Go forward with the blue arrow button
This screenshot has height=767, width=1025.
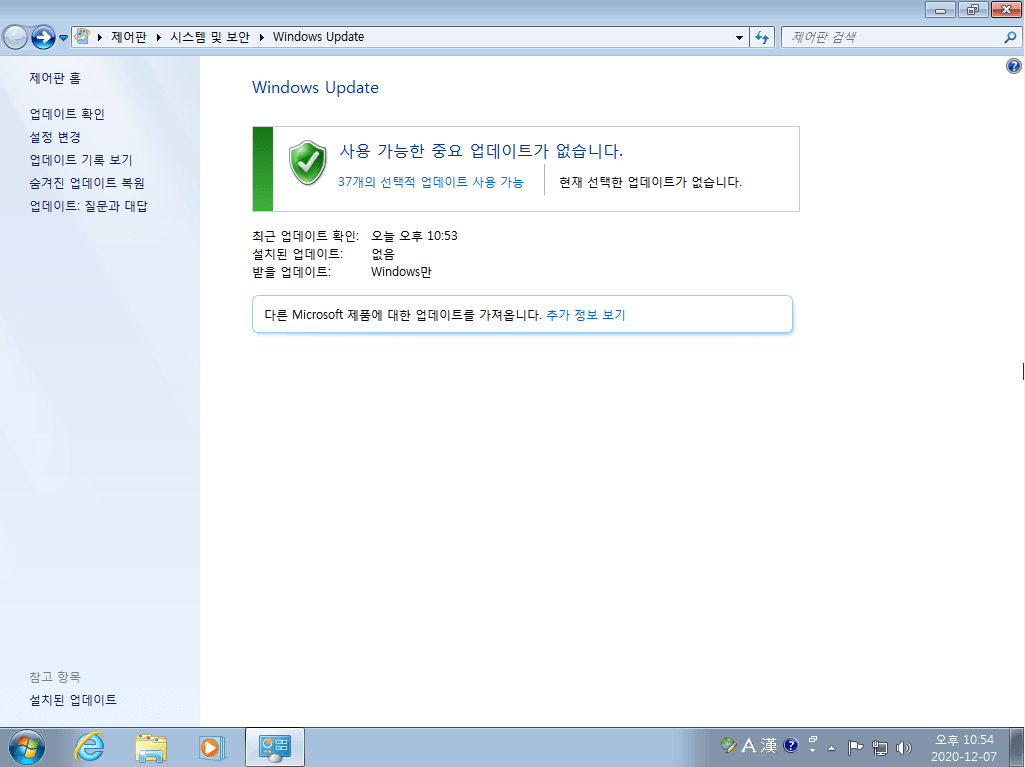43,37
